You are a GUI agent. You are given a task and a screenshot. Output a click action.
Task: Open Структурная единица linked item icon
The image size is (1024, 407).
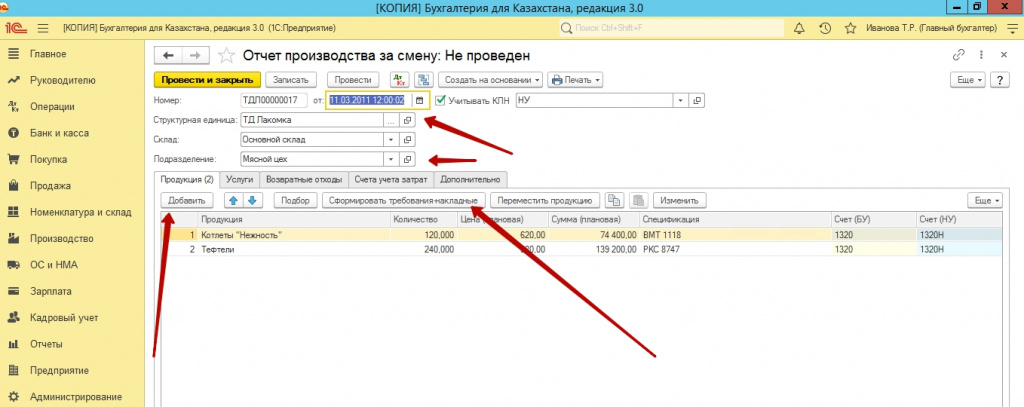point(408,120)
